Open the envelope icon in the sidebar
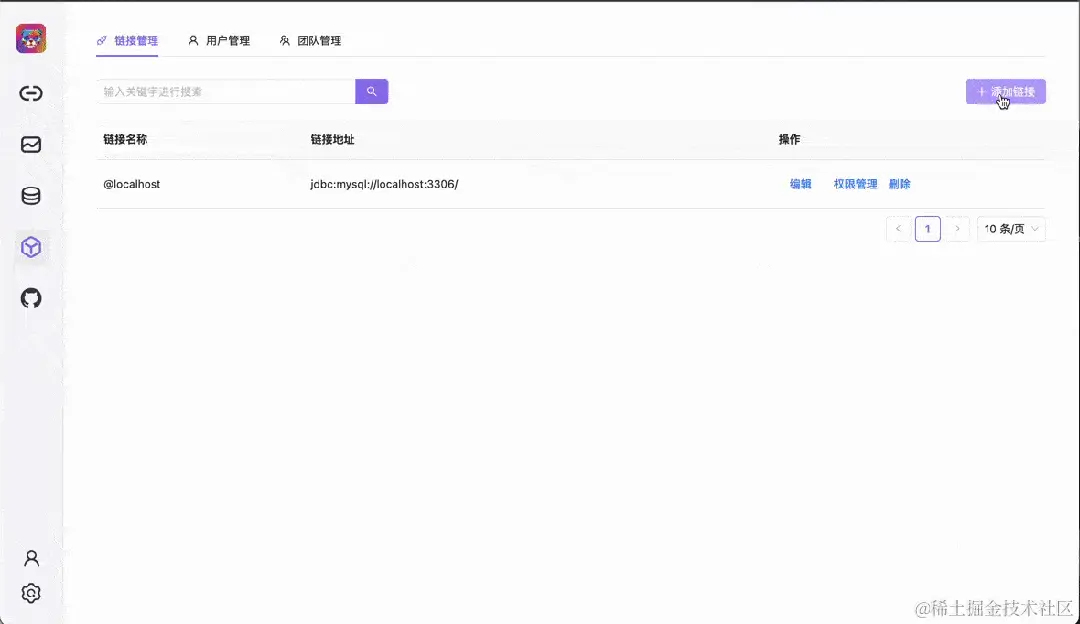The image size is (1080, 624). (x=31, y=144)
